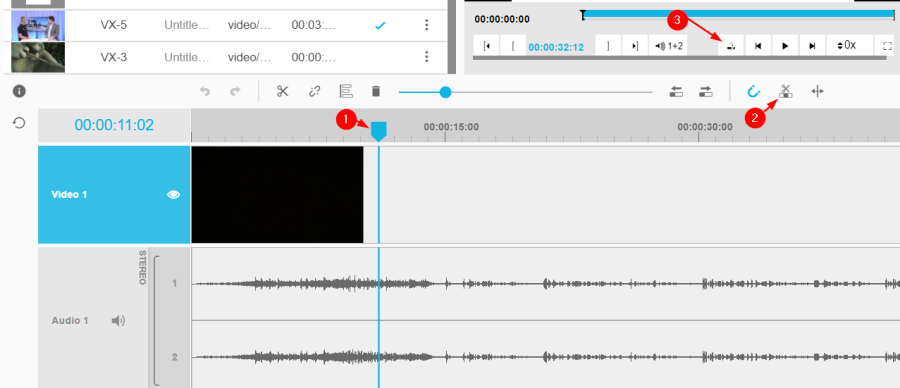Open audio channel 1+2 selector
Viewport: 900px width, 388px height.
pyautogui.click(x=669, y=46)
